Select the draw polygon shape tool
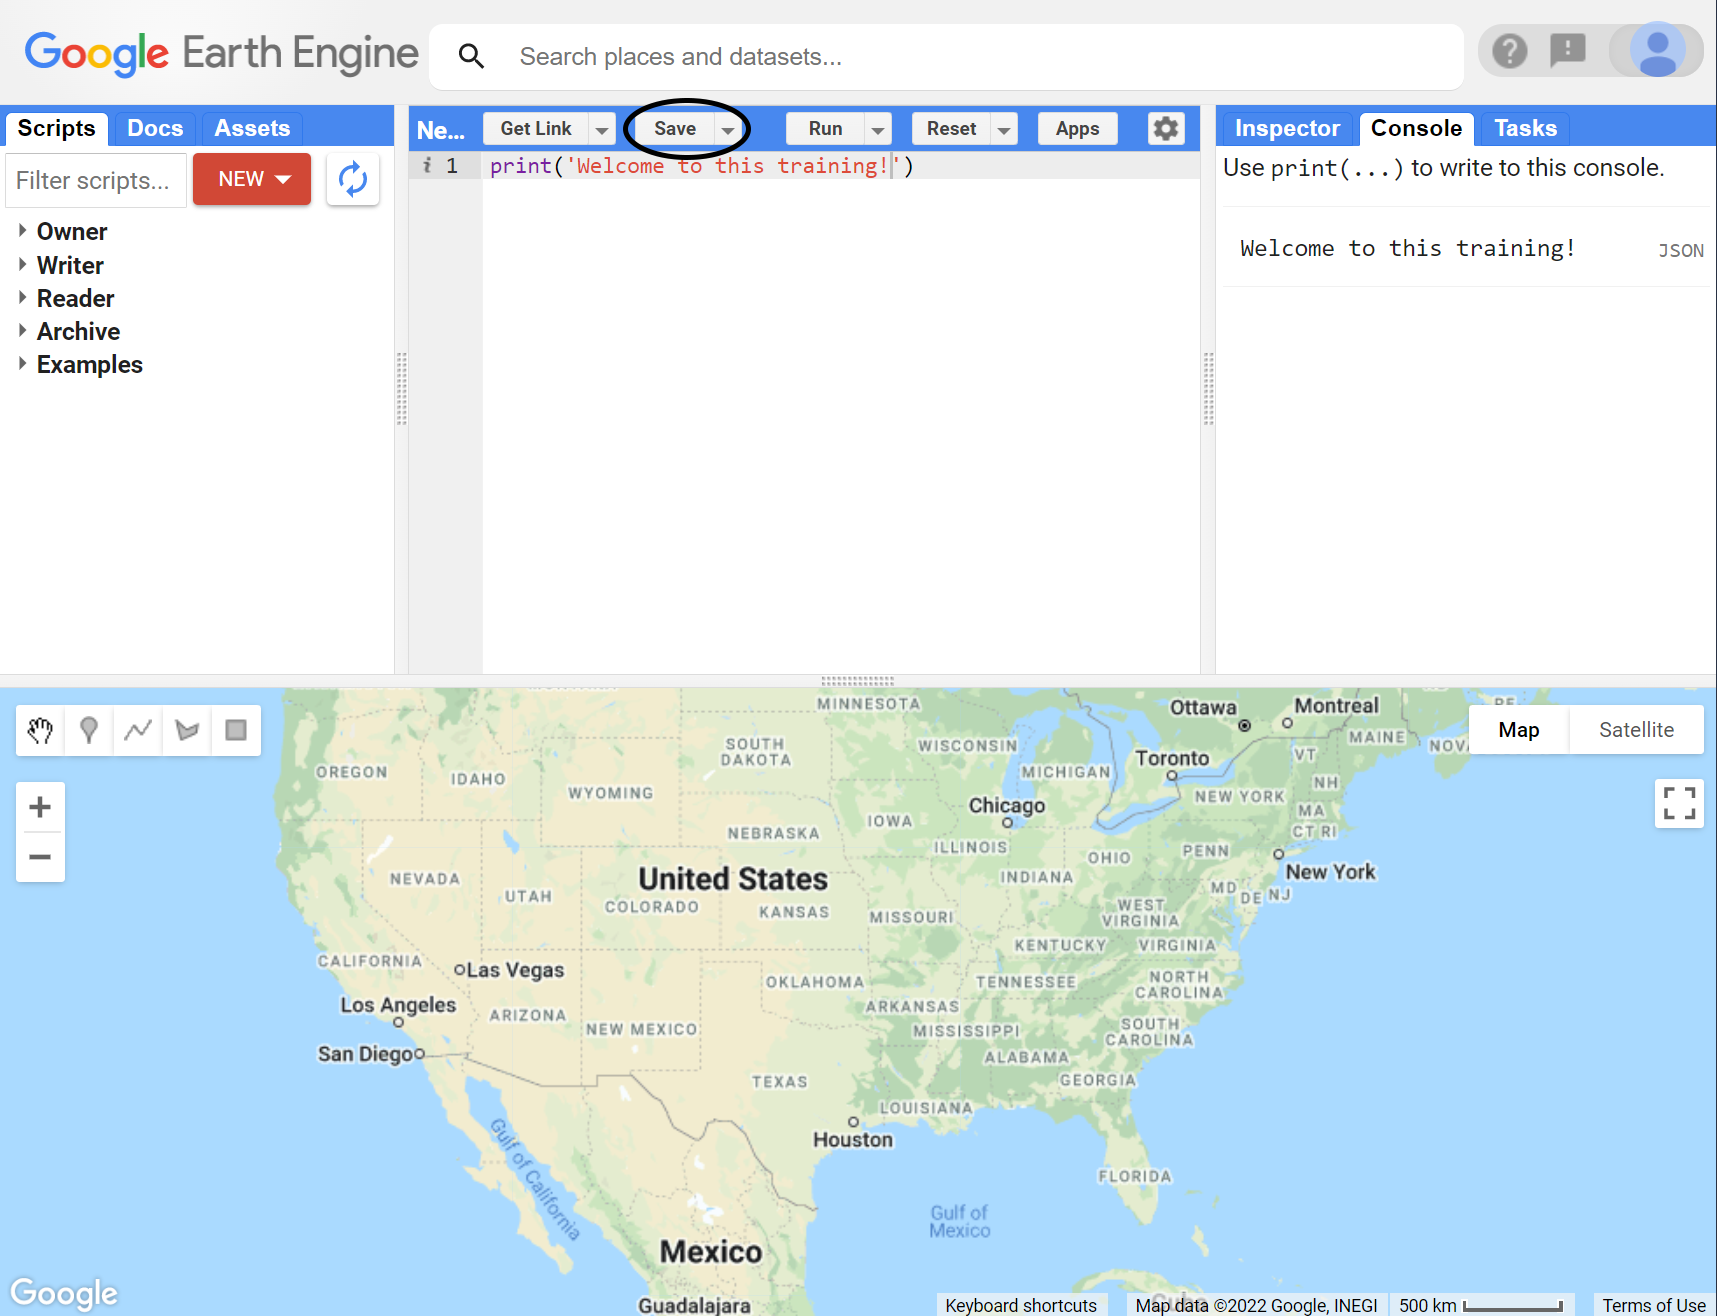Image resolution: width=1717 pixels, height=1316 pixels. [x=187, y=730]
